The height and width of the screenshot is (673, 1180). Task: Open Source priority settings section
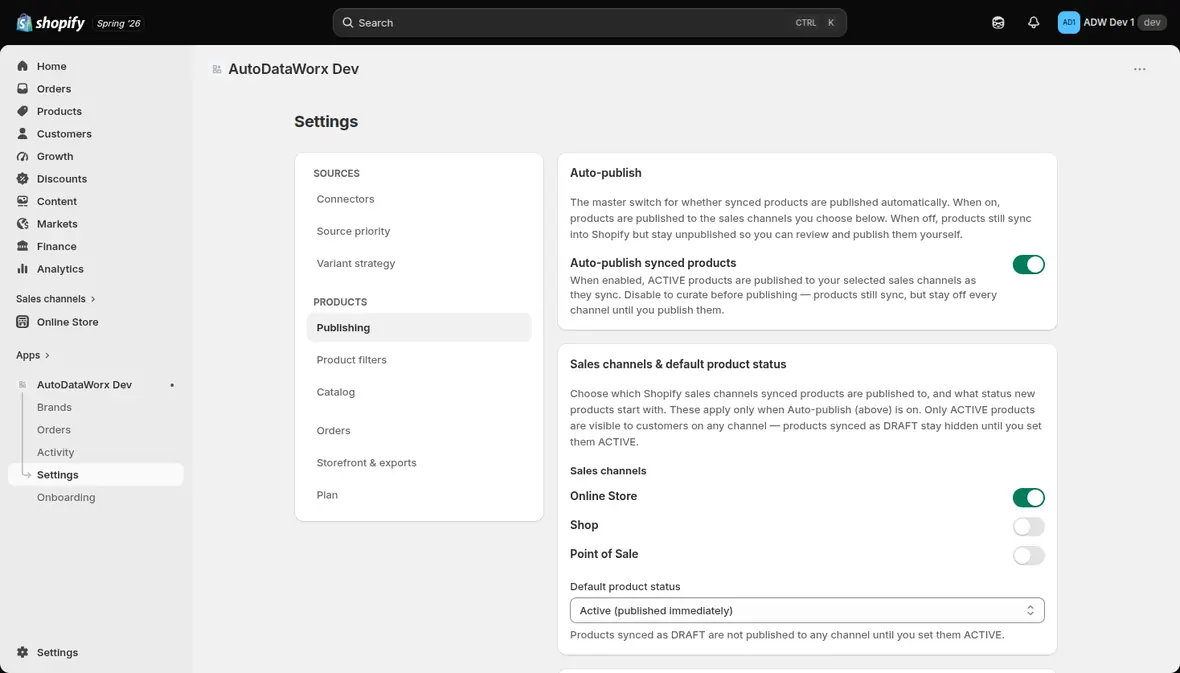419,231
